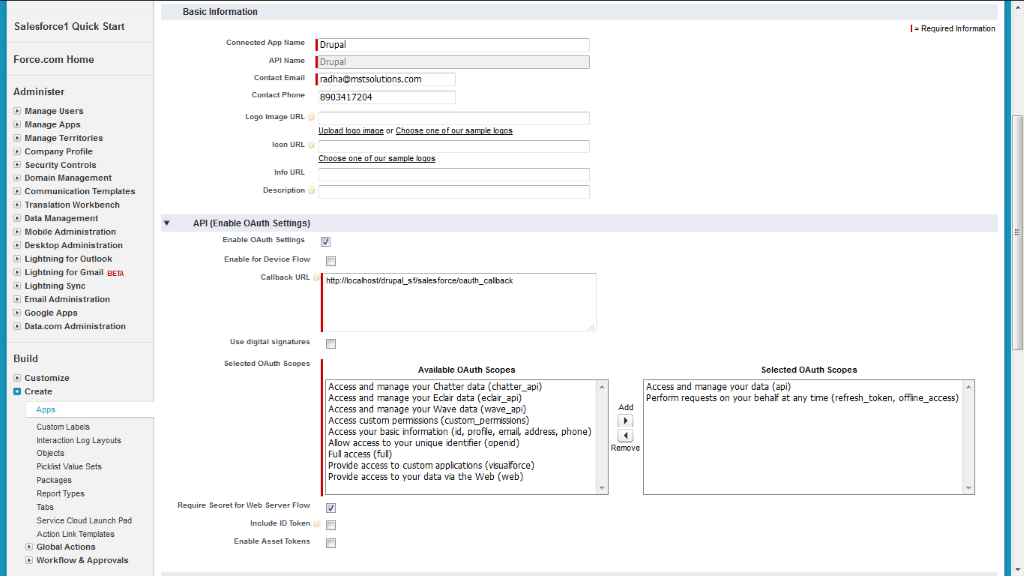Collapse the API (Enable OAuth Settings) section
Screen dimensions: 1024x576
click(x=167, y=223)
